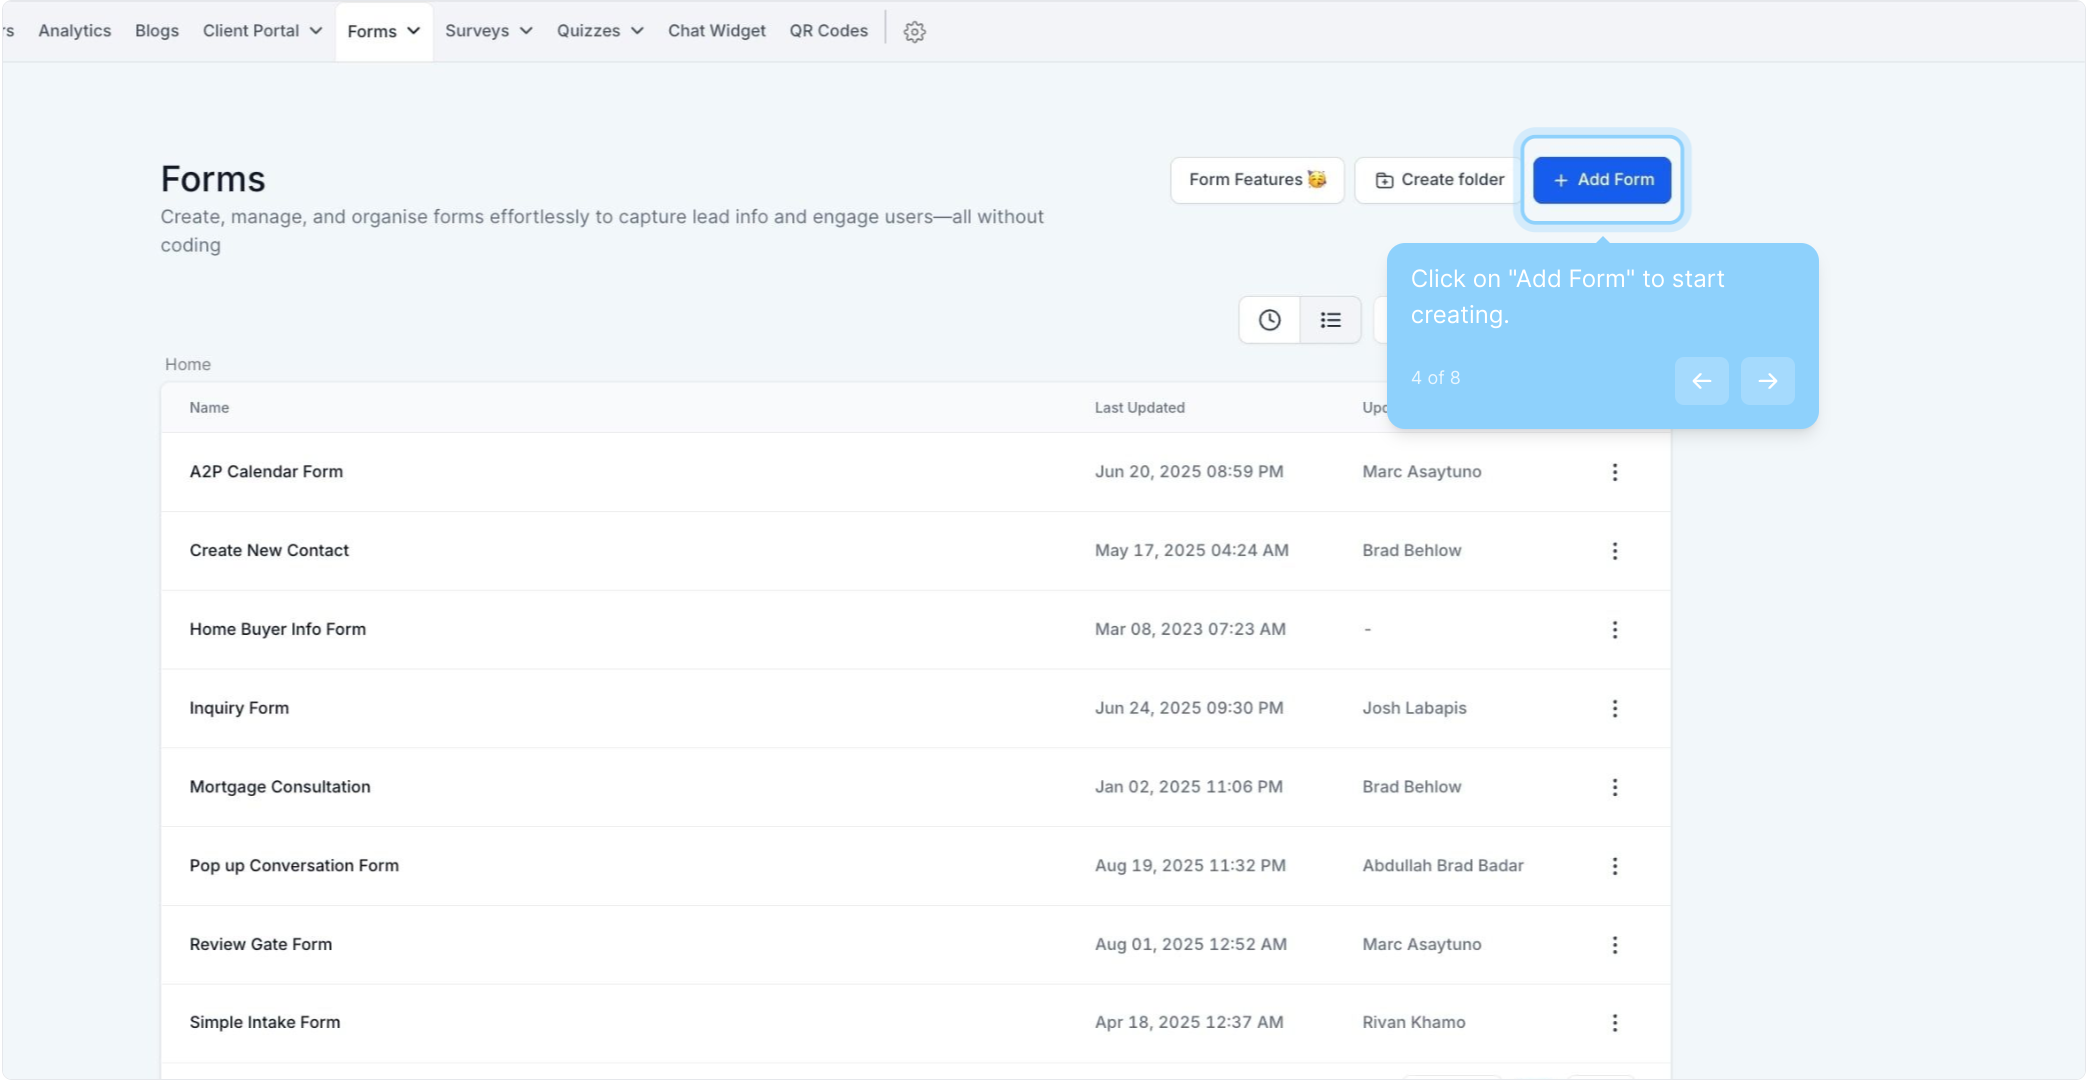Go to next tour step arrow
The width and height of the screenshot is (2088, 1080).
[1767, 381]
